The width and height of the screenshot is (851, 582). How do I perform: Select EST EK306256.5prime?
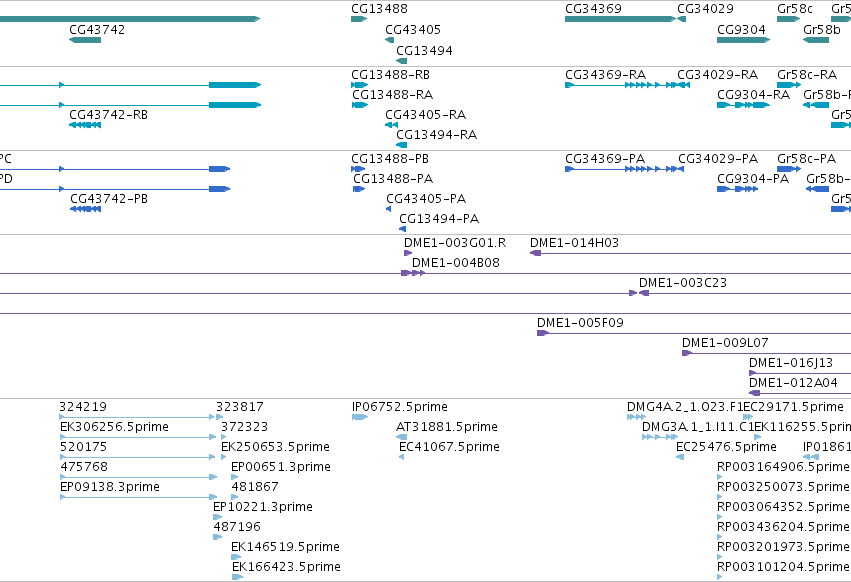point(138,437)
